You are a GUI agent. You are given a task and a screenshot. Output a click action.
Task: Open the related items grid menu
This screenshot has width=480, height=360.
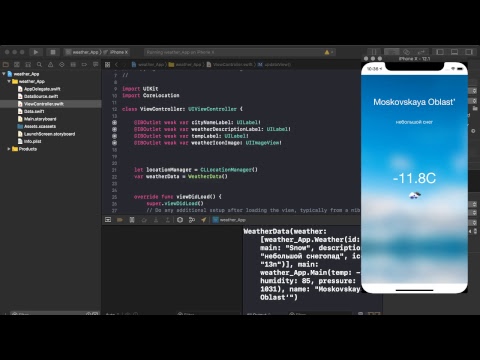click(107, 65)
